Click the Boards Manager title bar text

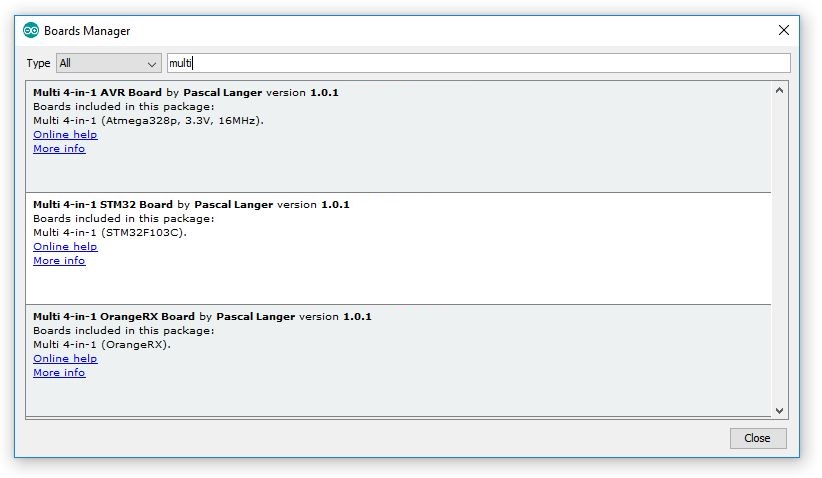point(87,31)
